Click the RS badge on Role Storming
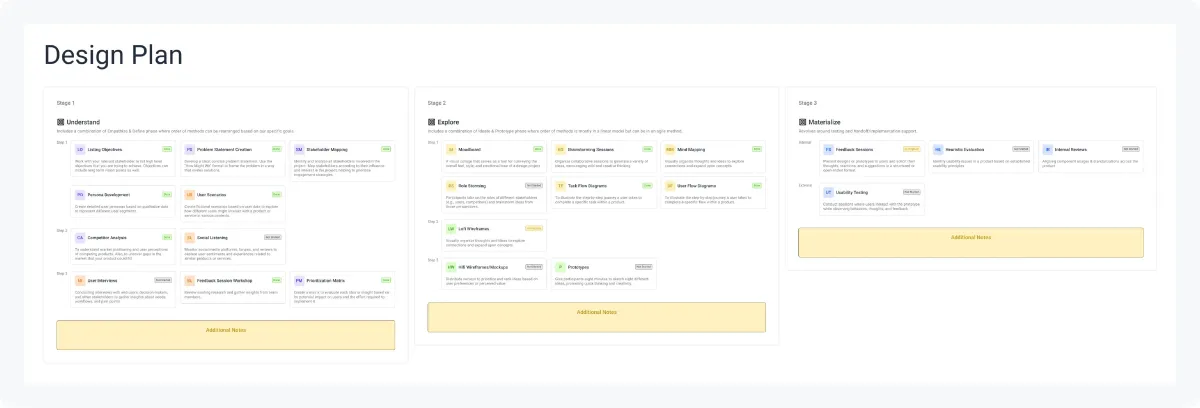1200x408 pixels. pos(451,186)
